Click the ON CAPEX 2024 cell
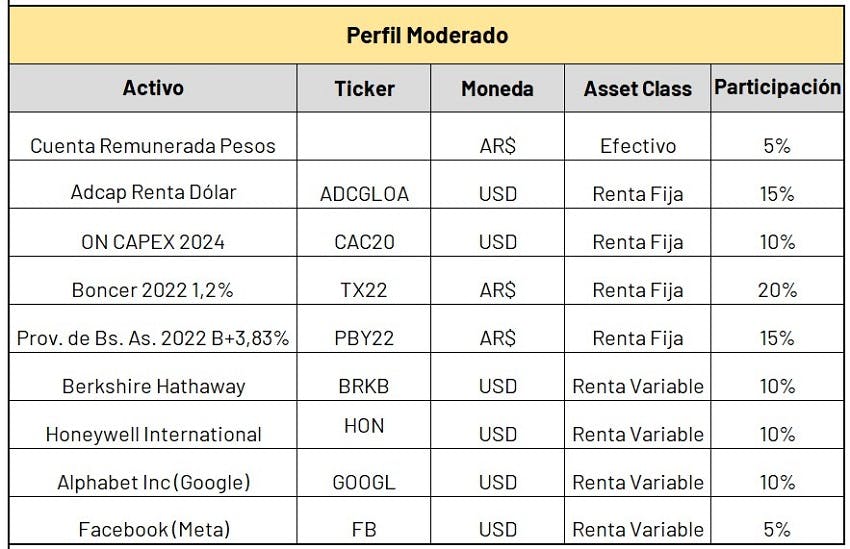 click(153, 233)
